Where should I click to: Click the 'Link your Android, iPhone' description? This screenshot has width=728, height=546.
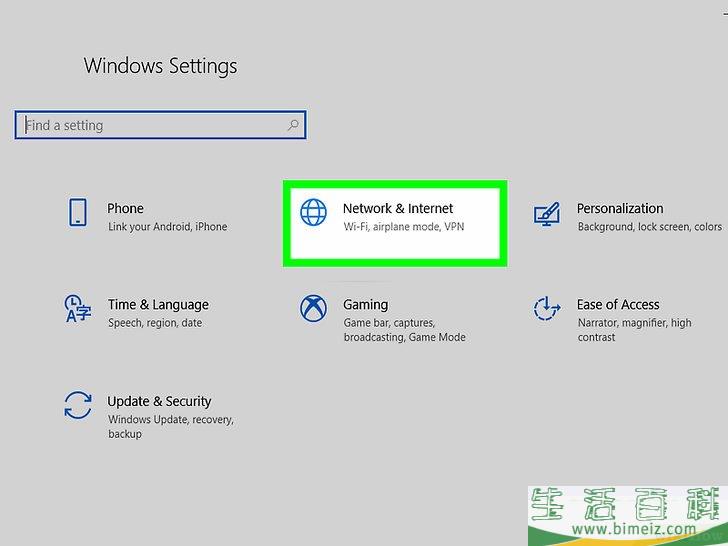pyautogui.click(x=168, y=227)
